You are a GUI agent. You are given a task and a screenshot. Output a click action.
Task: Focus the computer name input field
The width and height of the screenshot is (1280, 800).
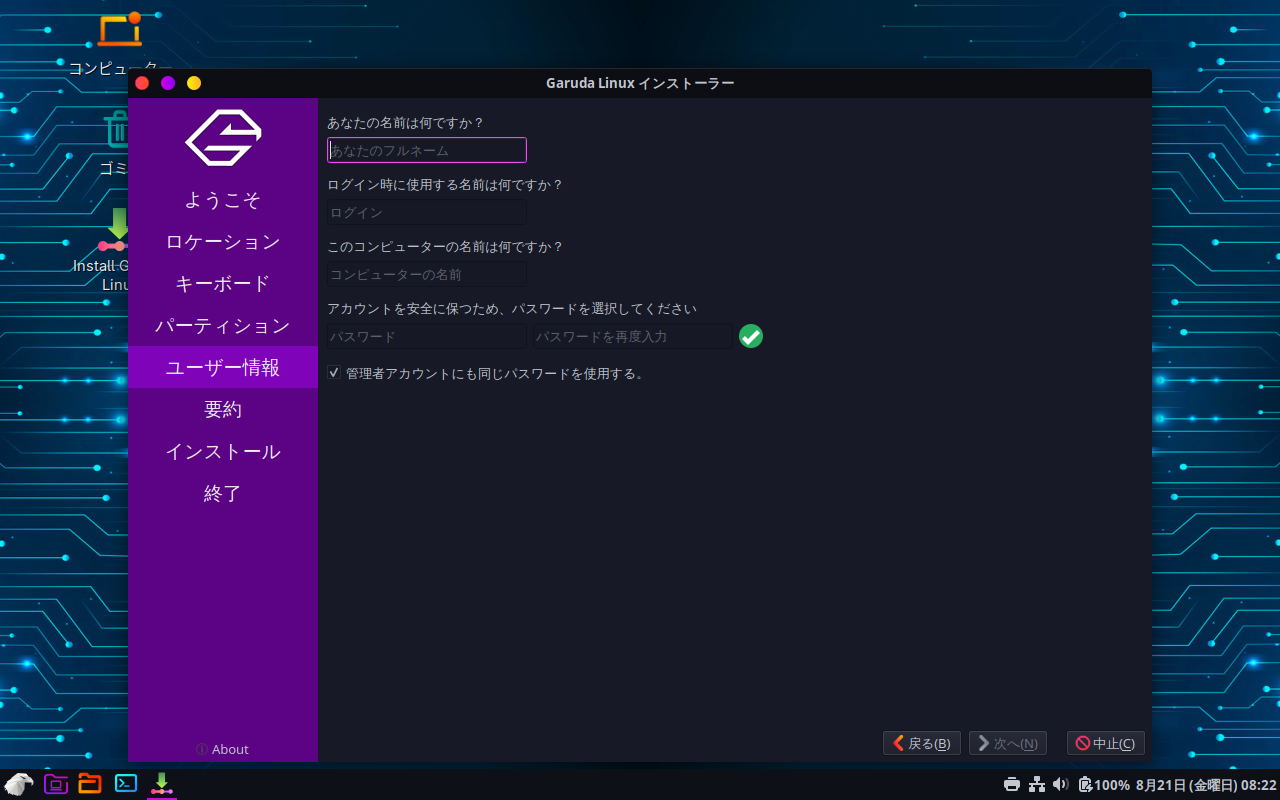pyautogui.click(x=427, y=274)
